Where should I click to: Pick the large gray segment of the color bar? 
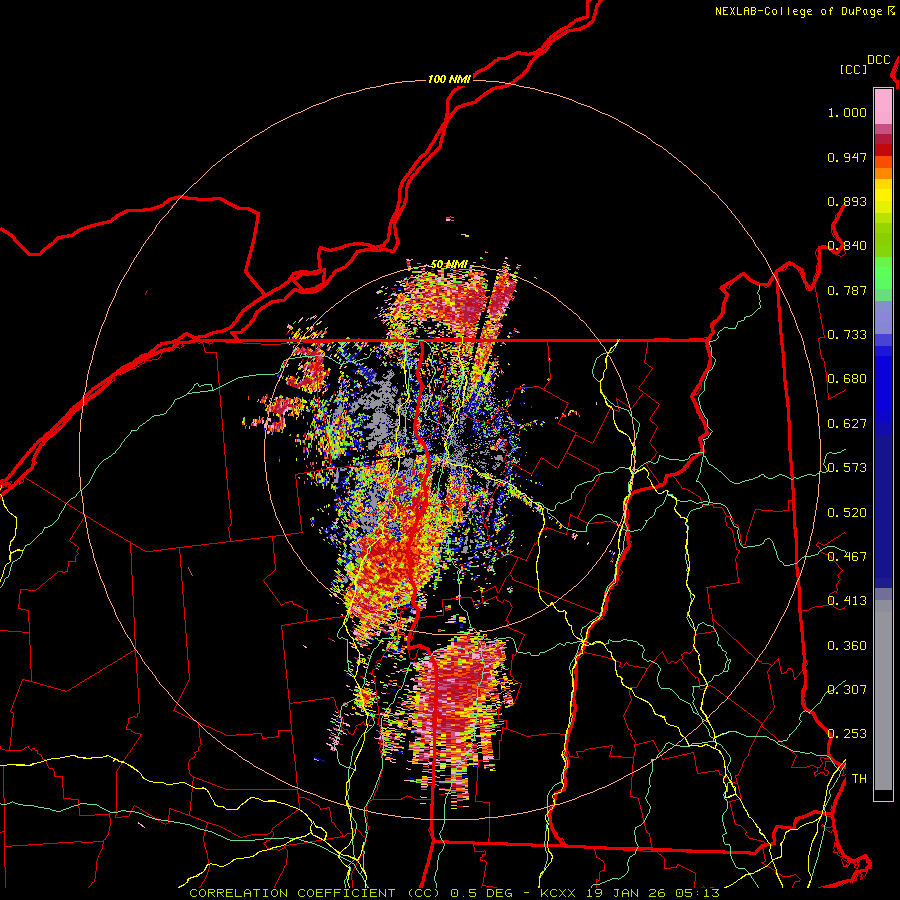coord(883,695)
